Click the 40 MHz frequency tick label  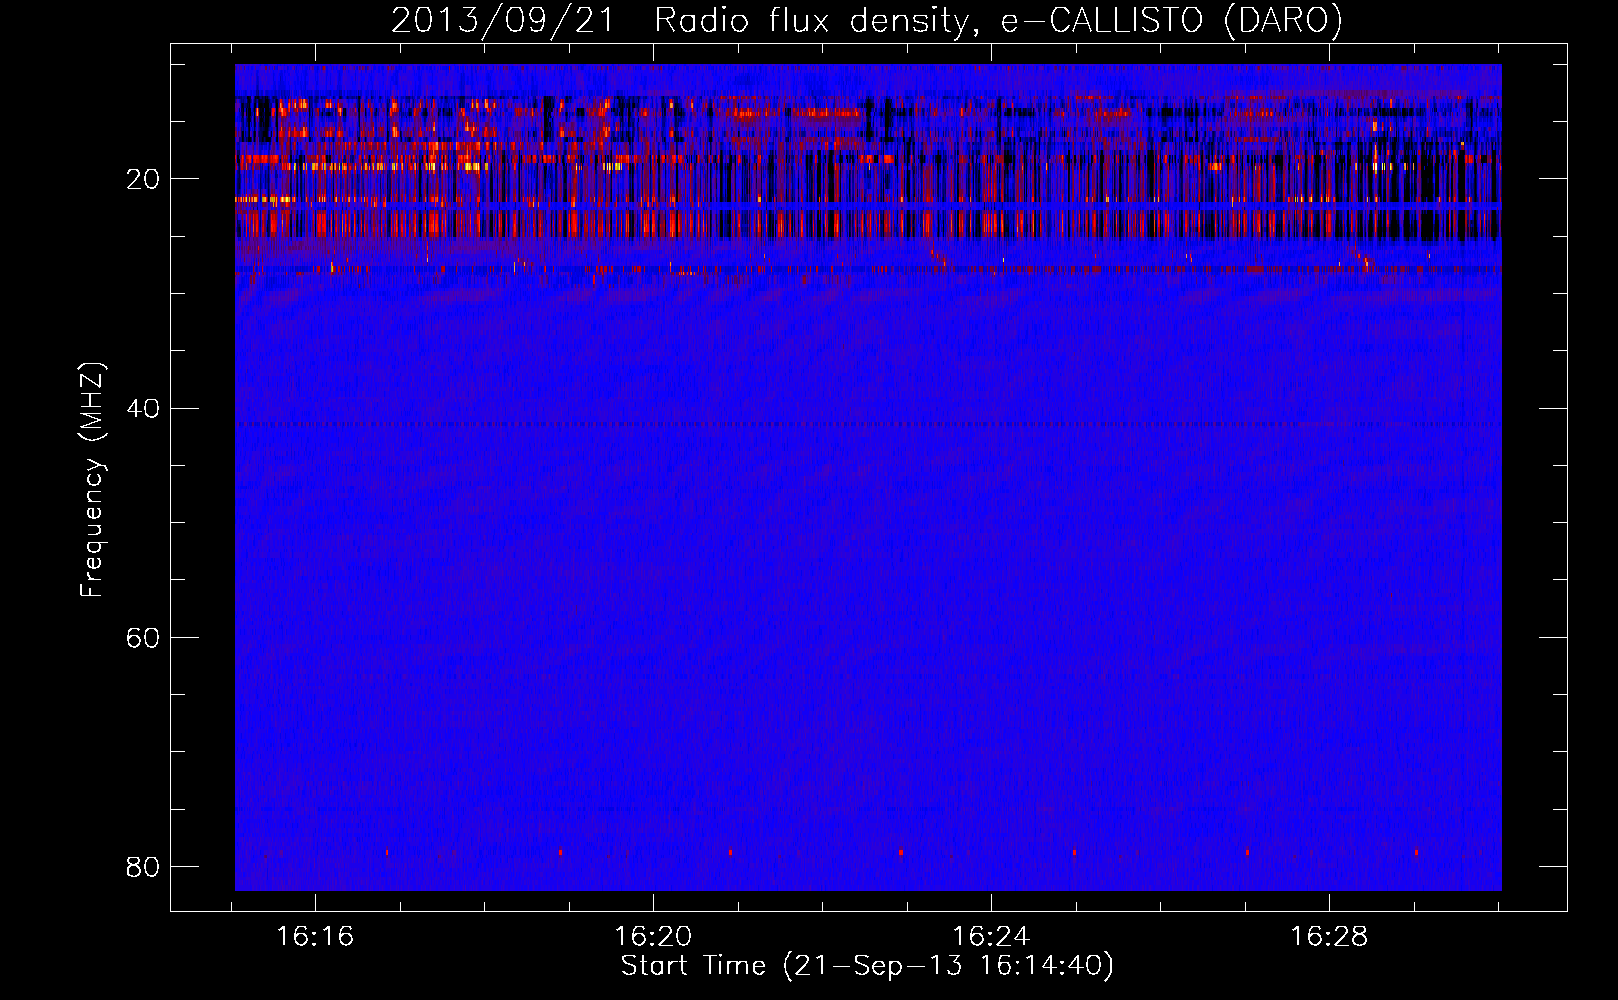143,409
